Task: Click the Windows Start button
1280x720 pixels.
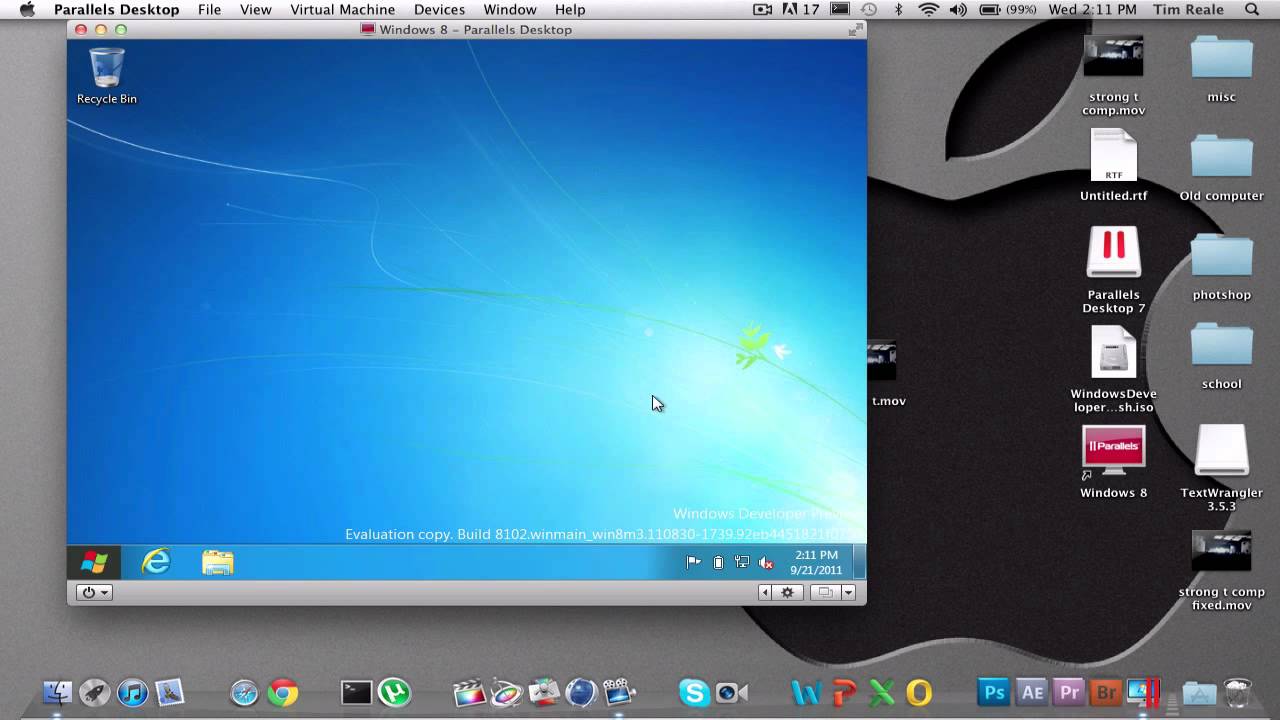Action: click(x=94, y=563)
